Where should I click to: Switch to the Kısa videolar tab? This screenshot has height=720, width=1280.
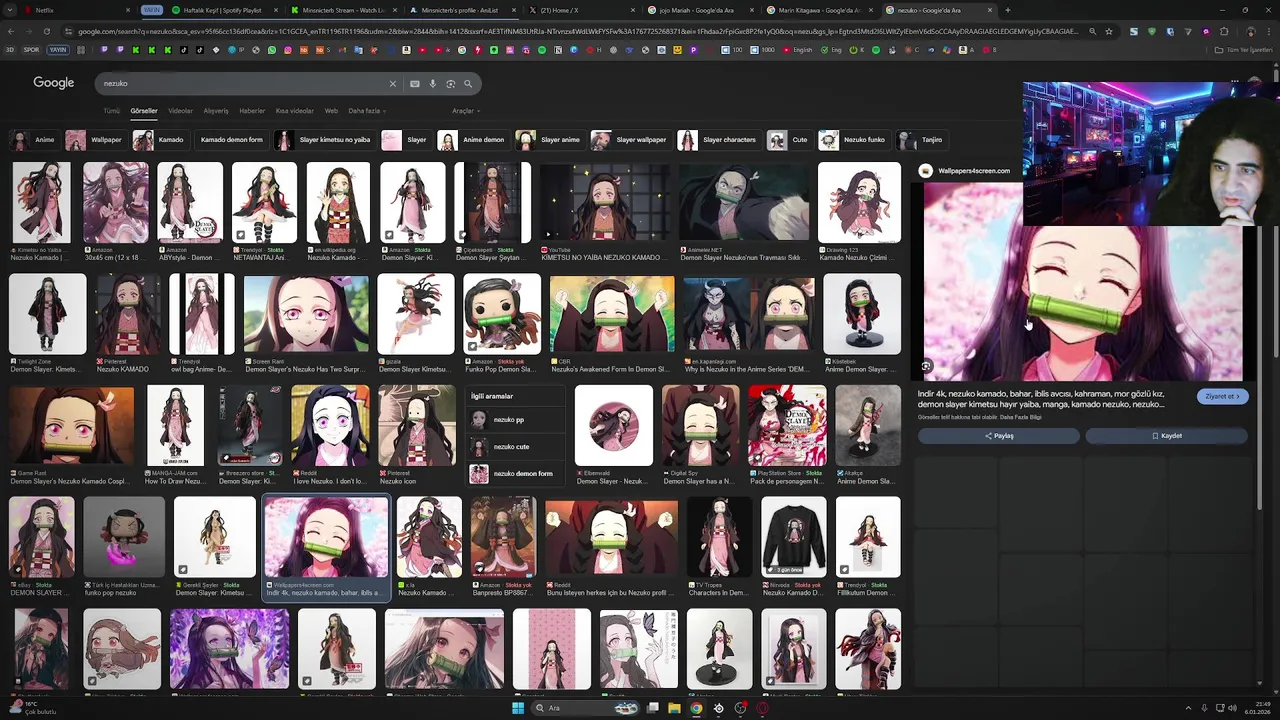pos(294,111)
